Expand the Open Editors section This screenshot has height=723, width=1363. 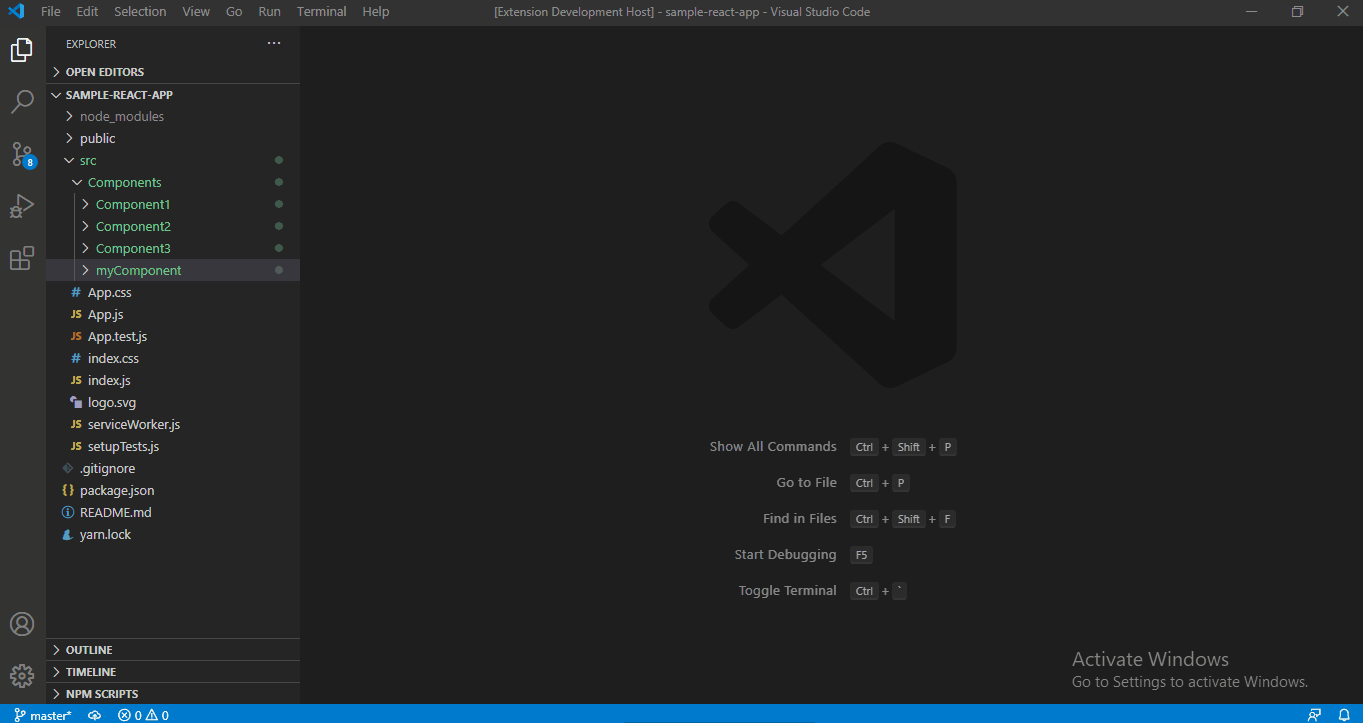(173, 72)
